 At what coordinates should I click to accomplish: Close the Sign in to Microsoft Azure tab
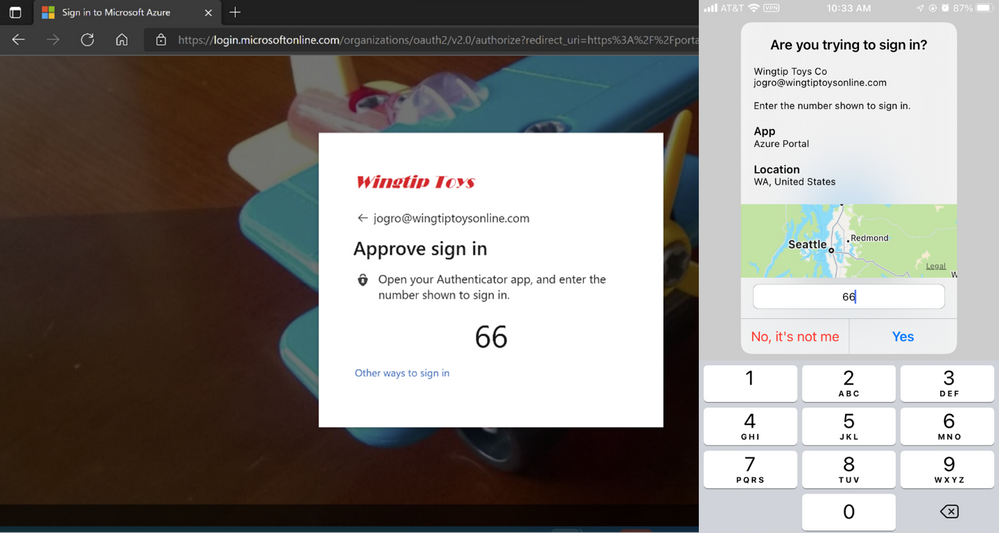point(208,12)
